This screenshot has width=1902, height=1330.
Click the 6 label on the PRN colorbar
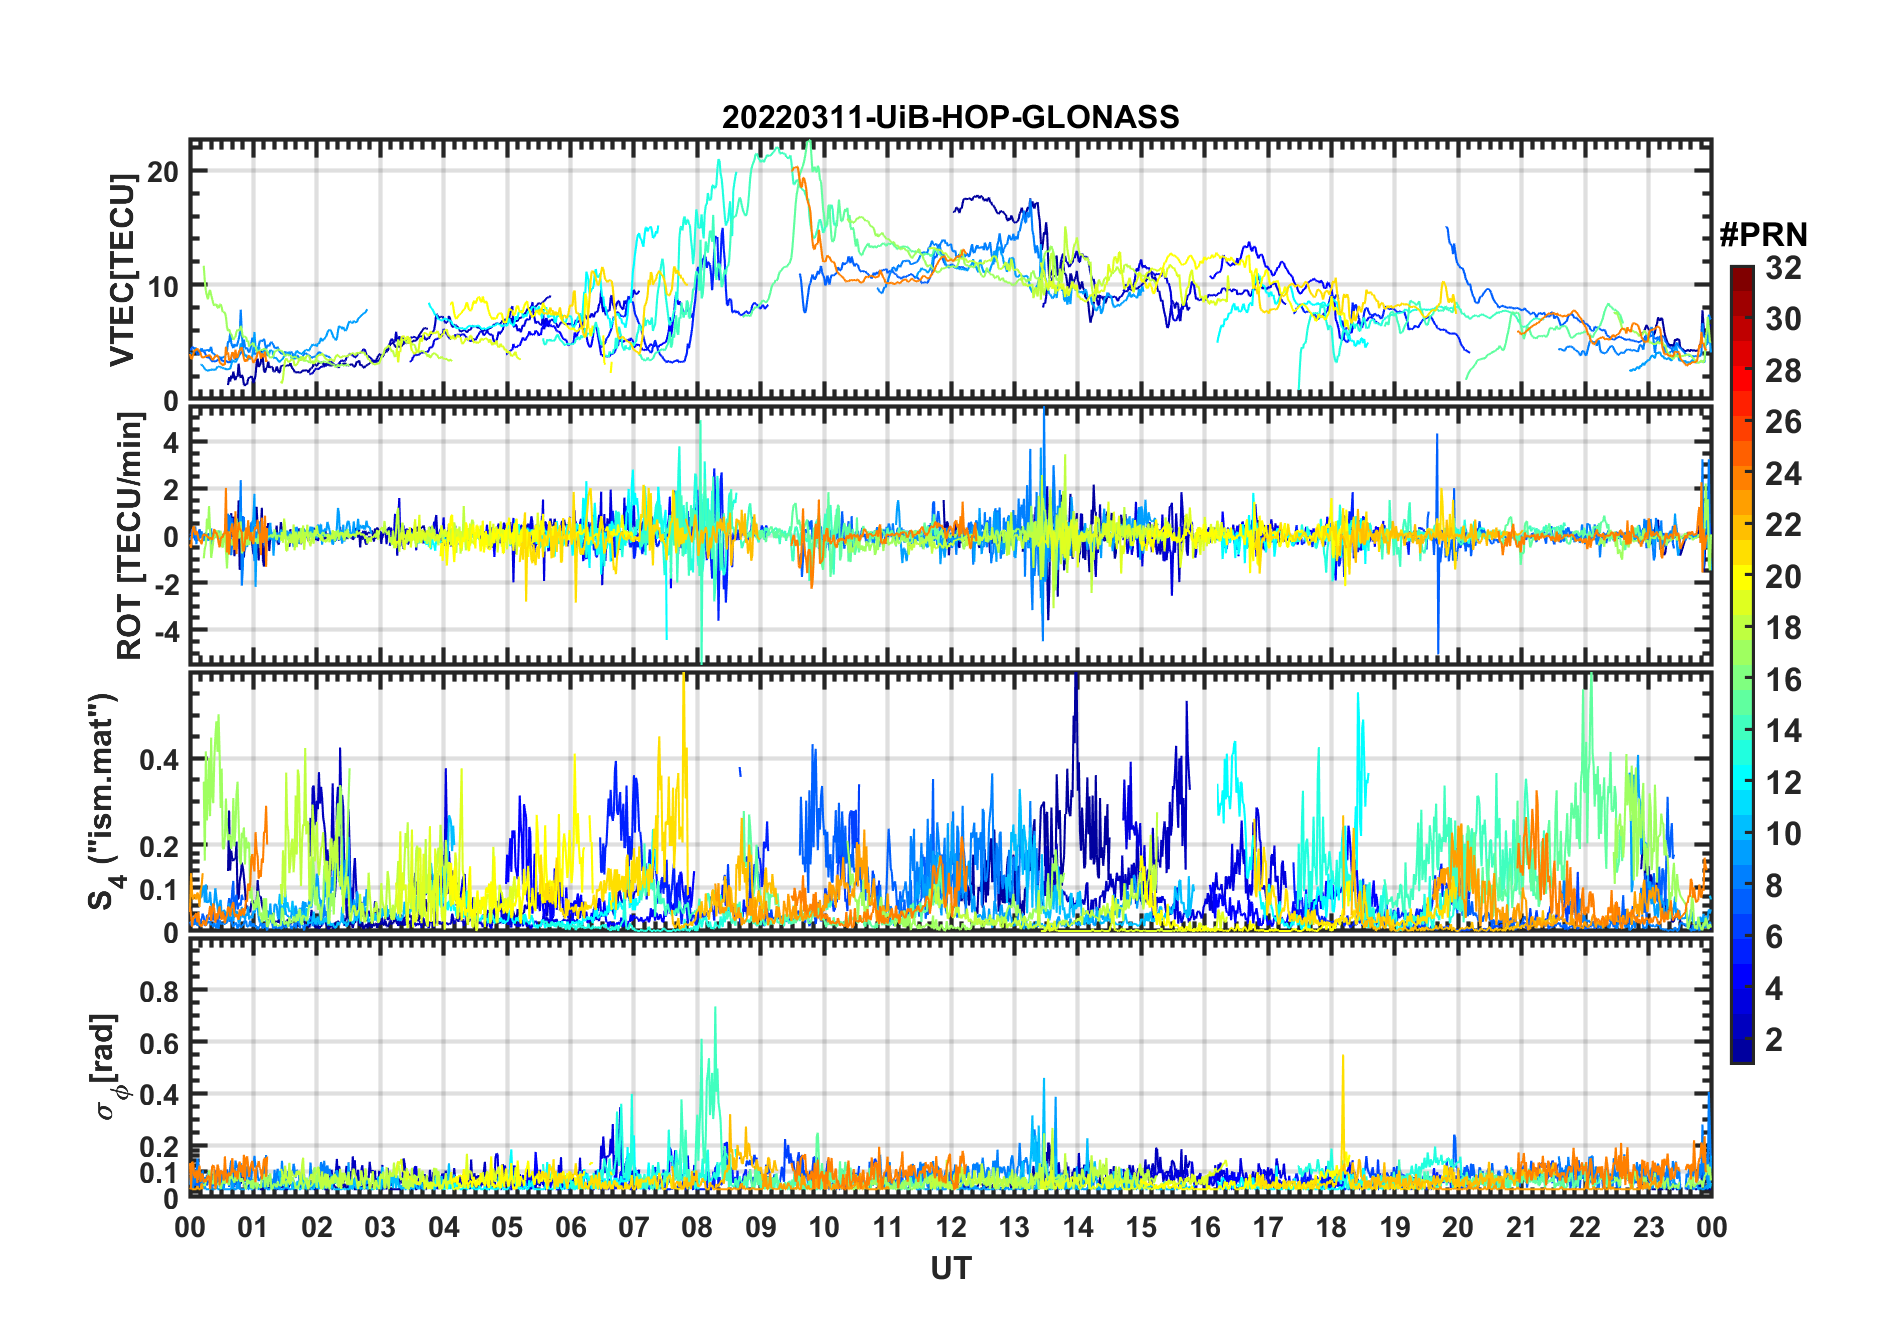(1774, 937)
